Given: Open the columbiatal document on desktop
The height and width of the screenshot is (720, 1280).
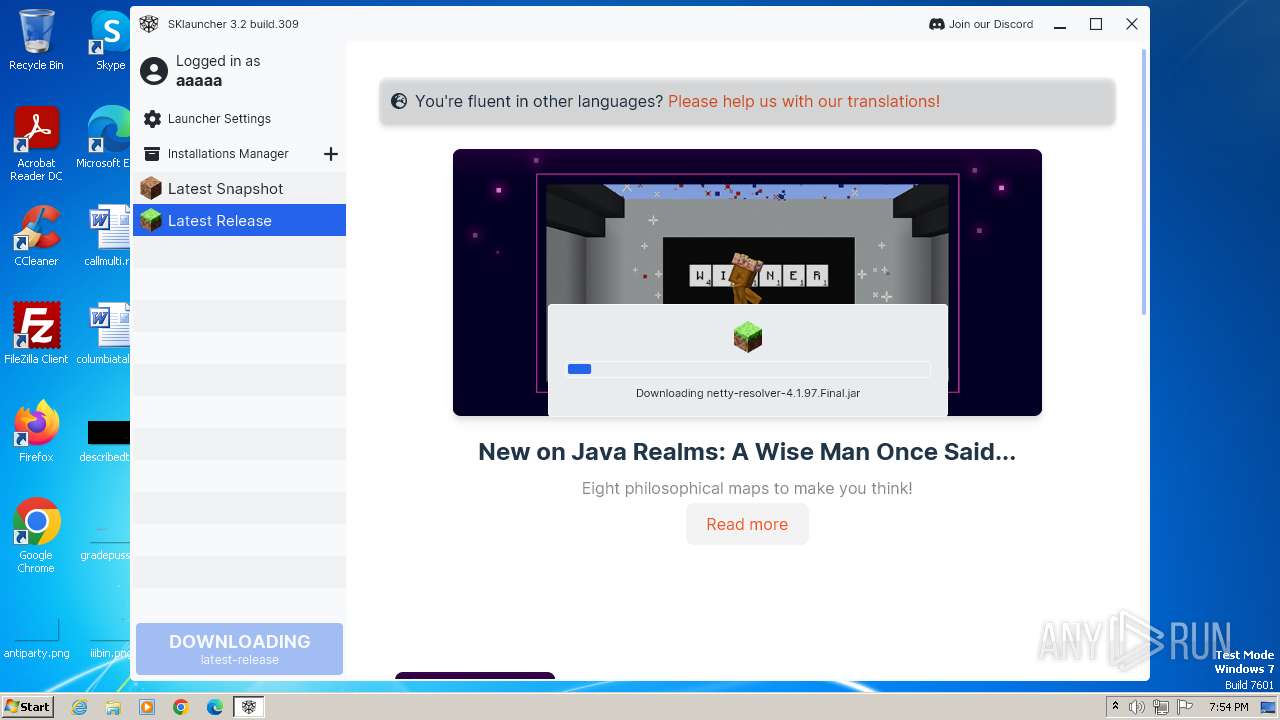Looking at the screenshot, I should point(105,333).
